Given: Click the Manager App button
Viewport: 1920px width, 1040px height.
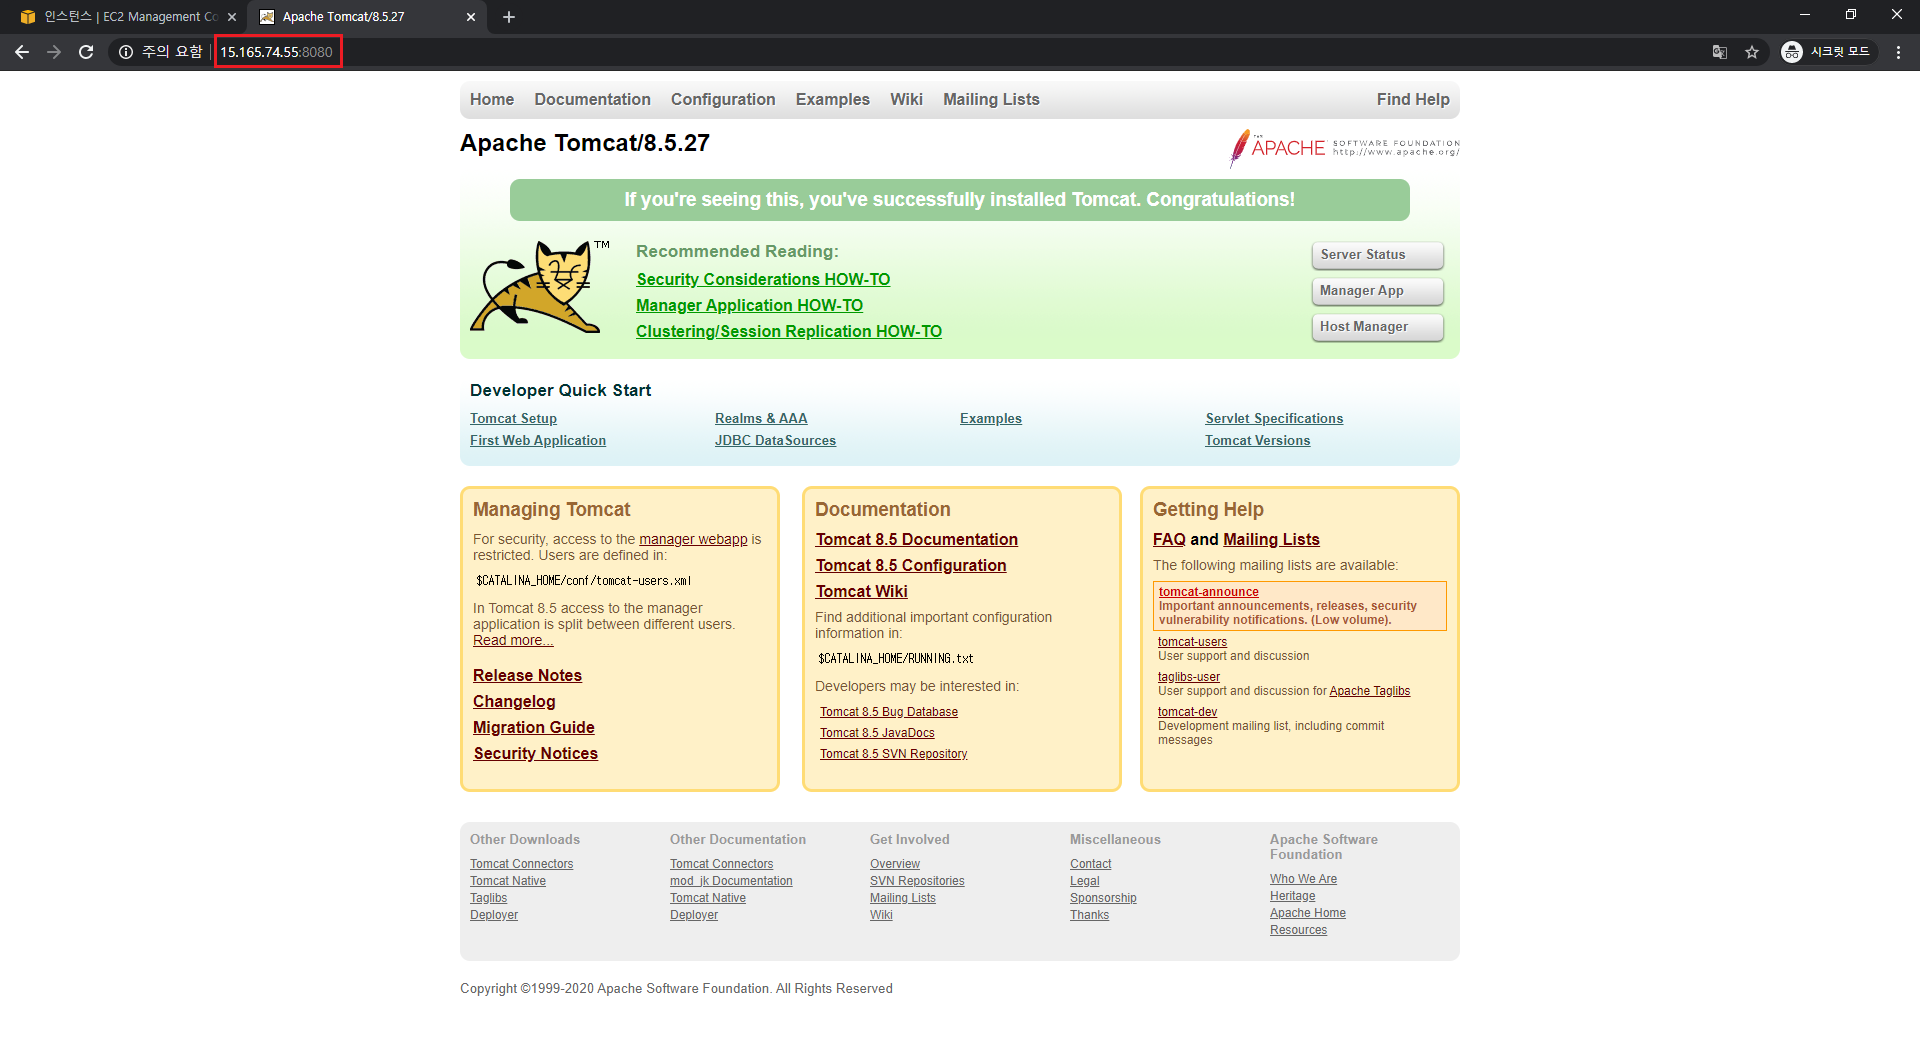Looking at the screenshot, I should (x=1377, y=291).
